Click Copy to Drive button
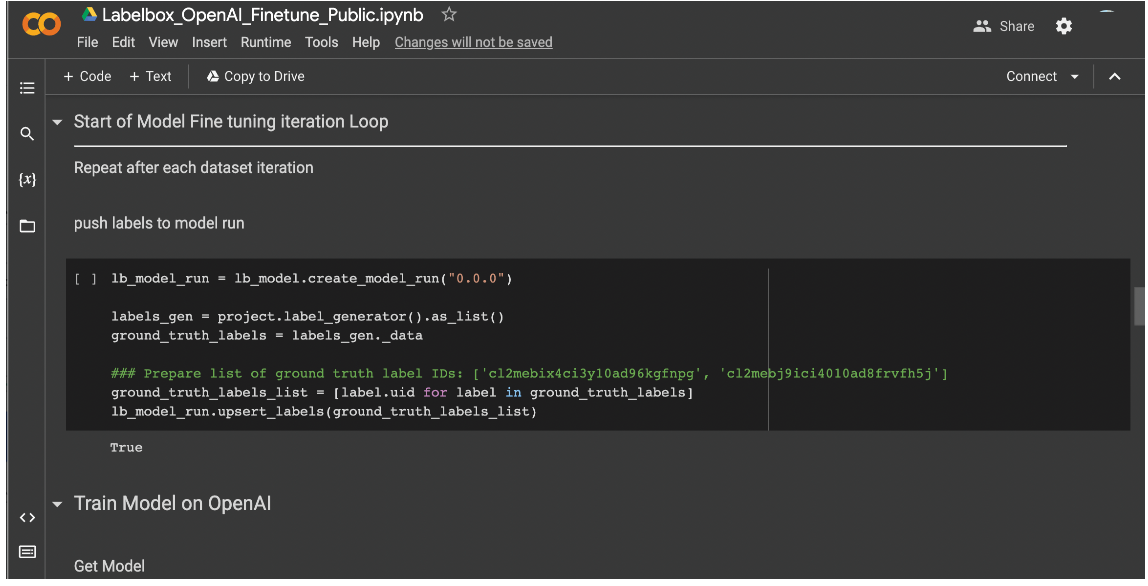Screen dimensions: 1148x586 (256, 76)
